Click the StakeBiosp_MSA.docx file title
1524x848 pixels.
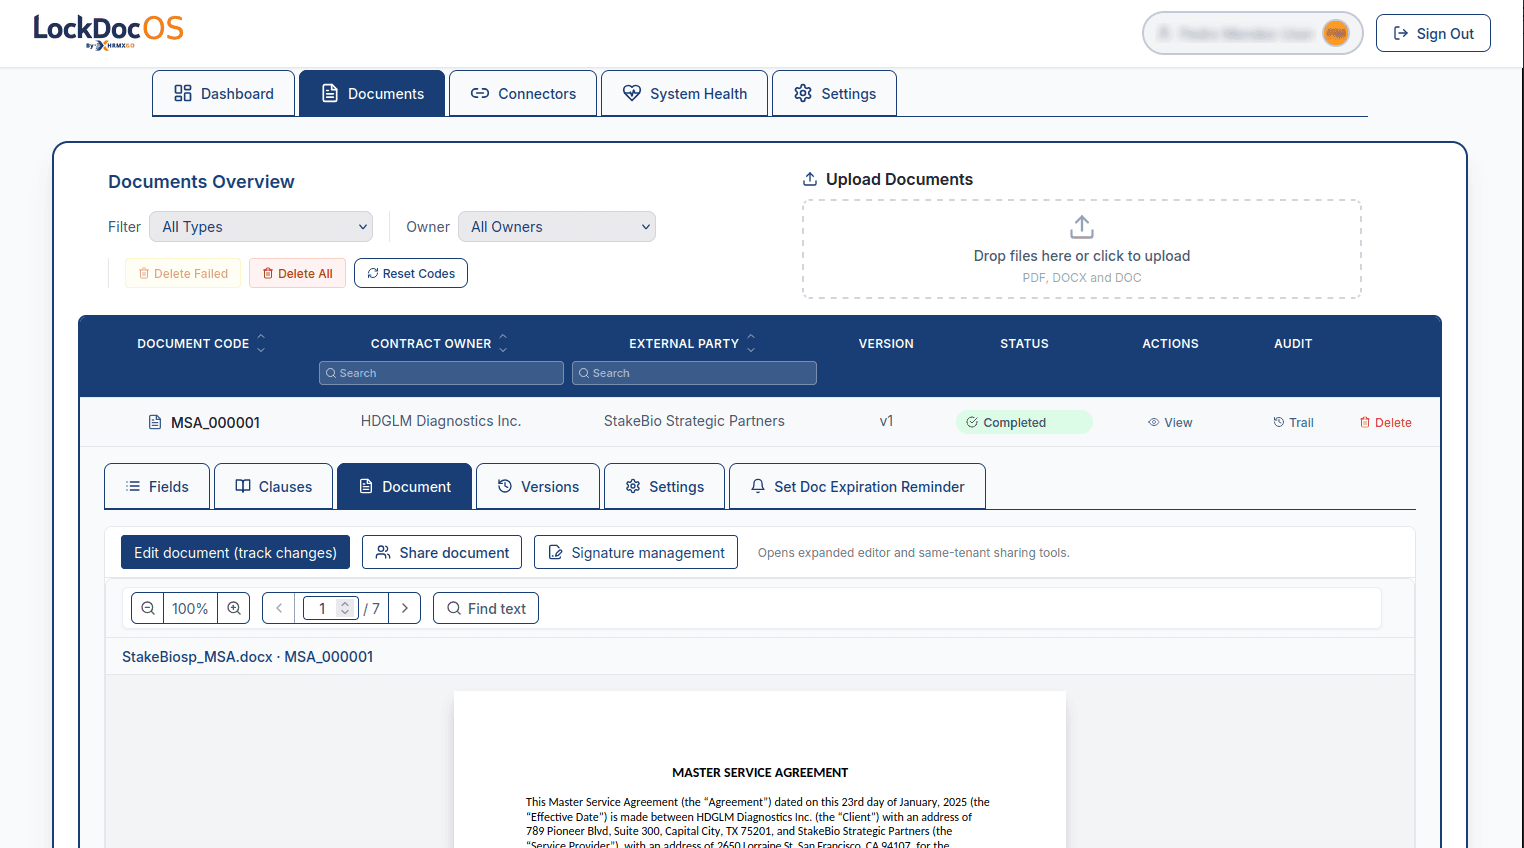point(247,657)
